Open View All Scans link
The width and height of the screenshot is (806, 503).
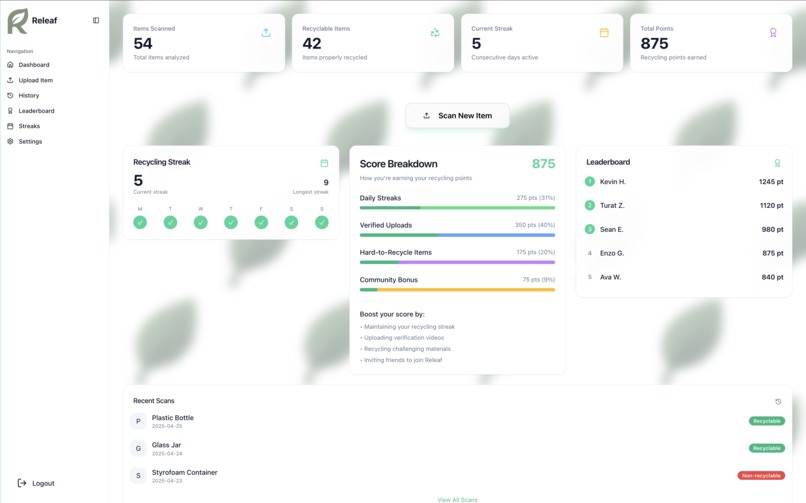[457, 499]
